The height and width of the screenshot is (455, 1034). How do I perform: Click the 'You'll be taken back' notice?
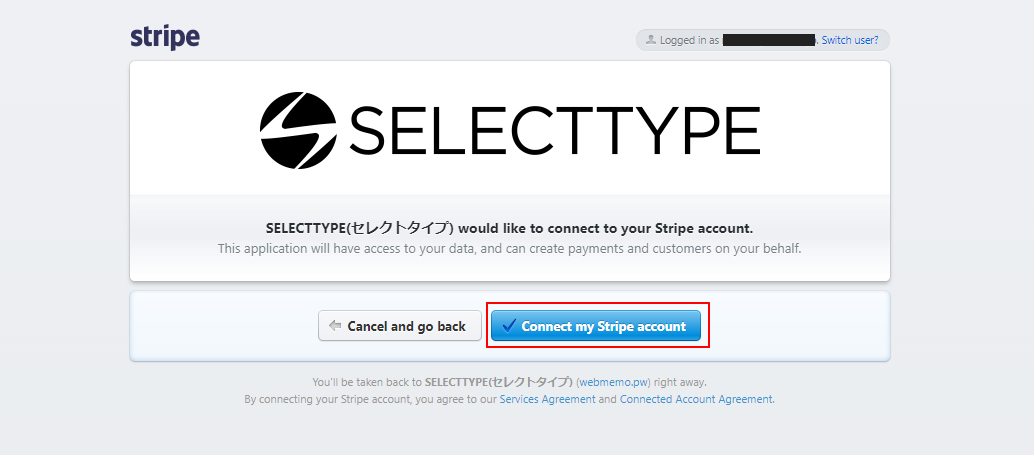click(367, 382)
